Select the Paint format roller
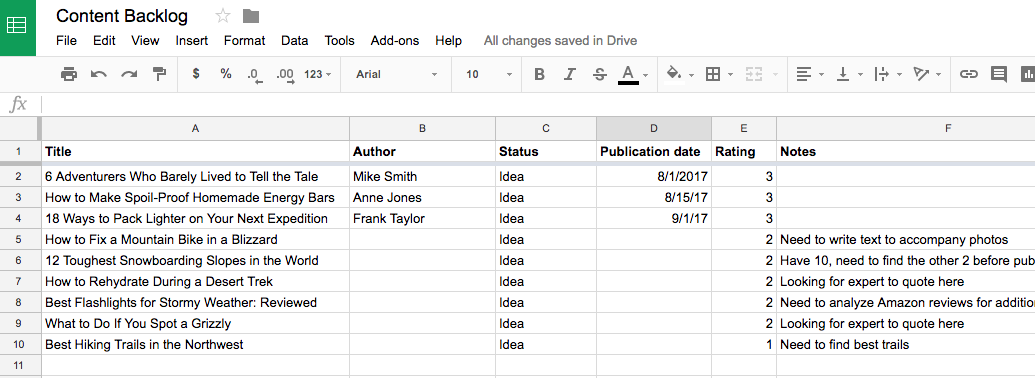 tap(159, 74)
